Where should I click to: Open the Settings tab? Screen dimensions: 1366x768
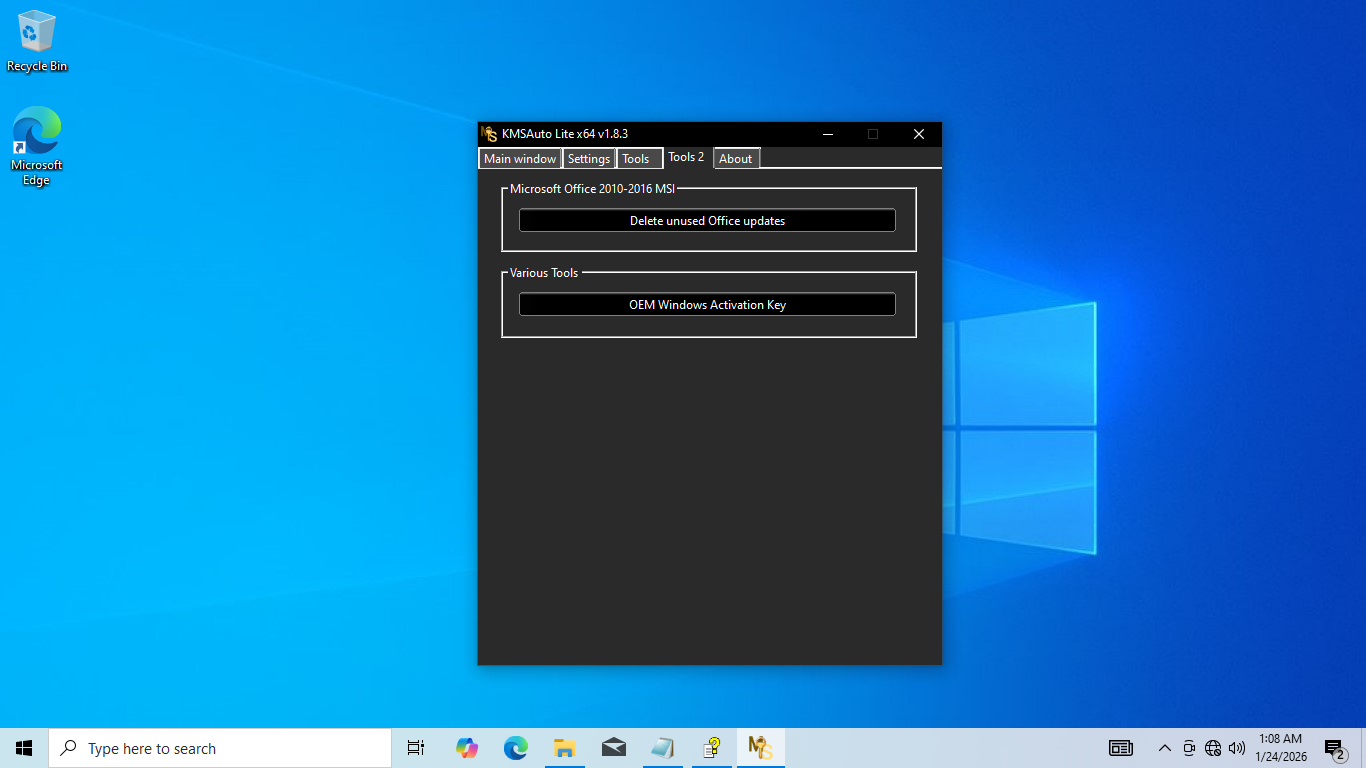pos(589,159)
